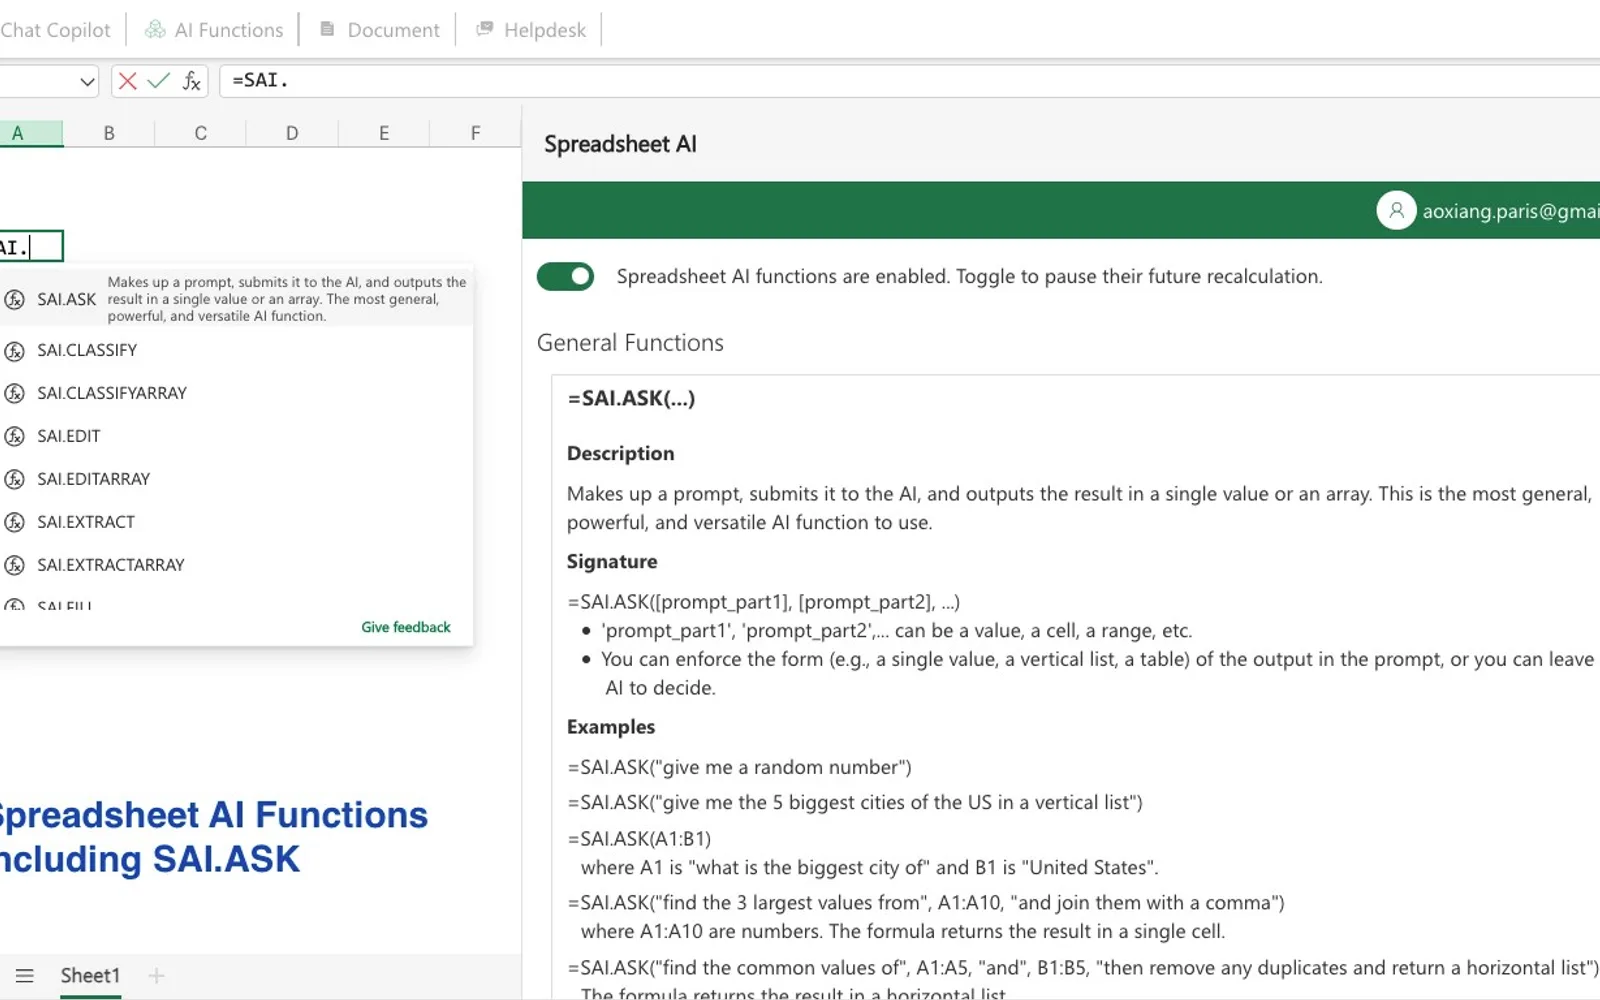Select SAI.CLASSIFYARRAY from autocomplete list
The height and width of the screenshot is (1000, 1600).
click(x=236, y=394)
